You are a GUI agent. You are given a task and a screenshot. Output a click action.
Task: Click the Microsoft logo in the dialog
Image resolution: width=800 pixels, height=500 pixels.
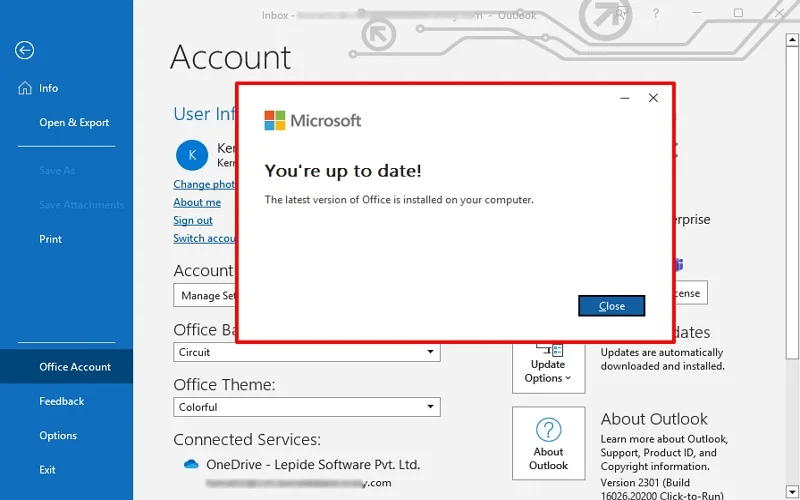tap(313, 120)
